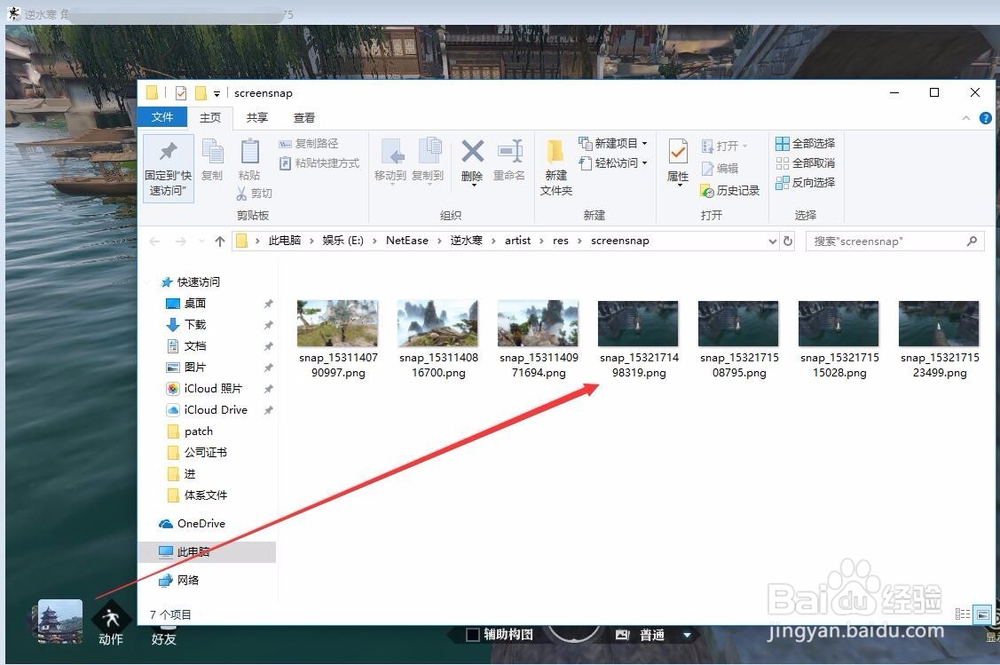Select Network (网络) in navigation pane

(179, 580)
